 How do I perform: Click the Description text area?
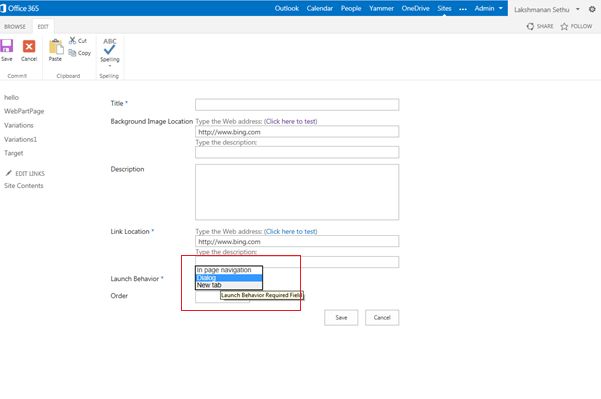pyautogui.click(x=297, y=192)
